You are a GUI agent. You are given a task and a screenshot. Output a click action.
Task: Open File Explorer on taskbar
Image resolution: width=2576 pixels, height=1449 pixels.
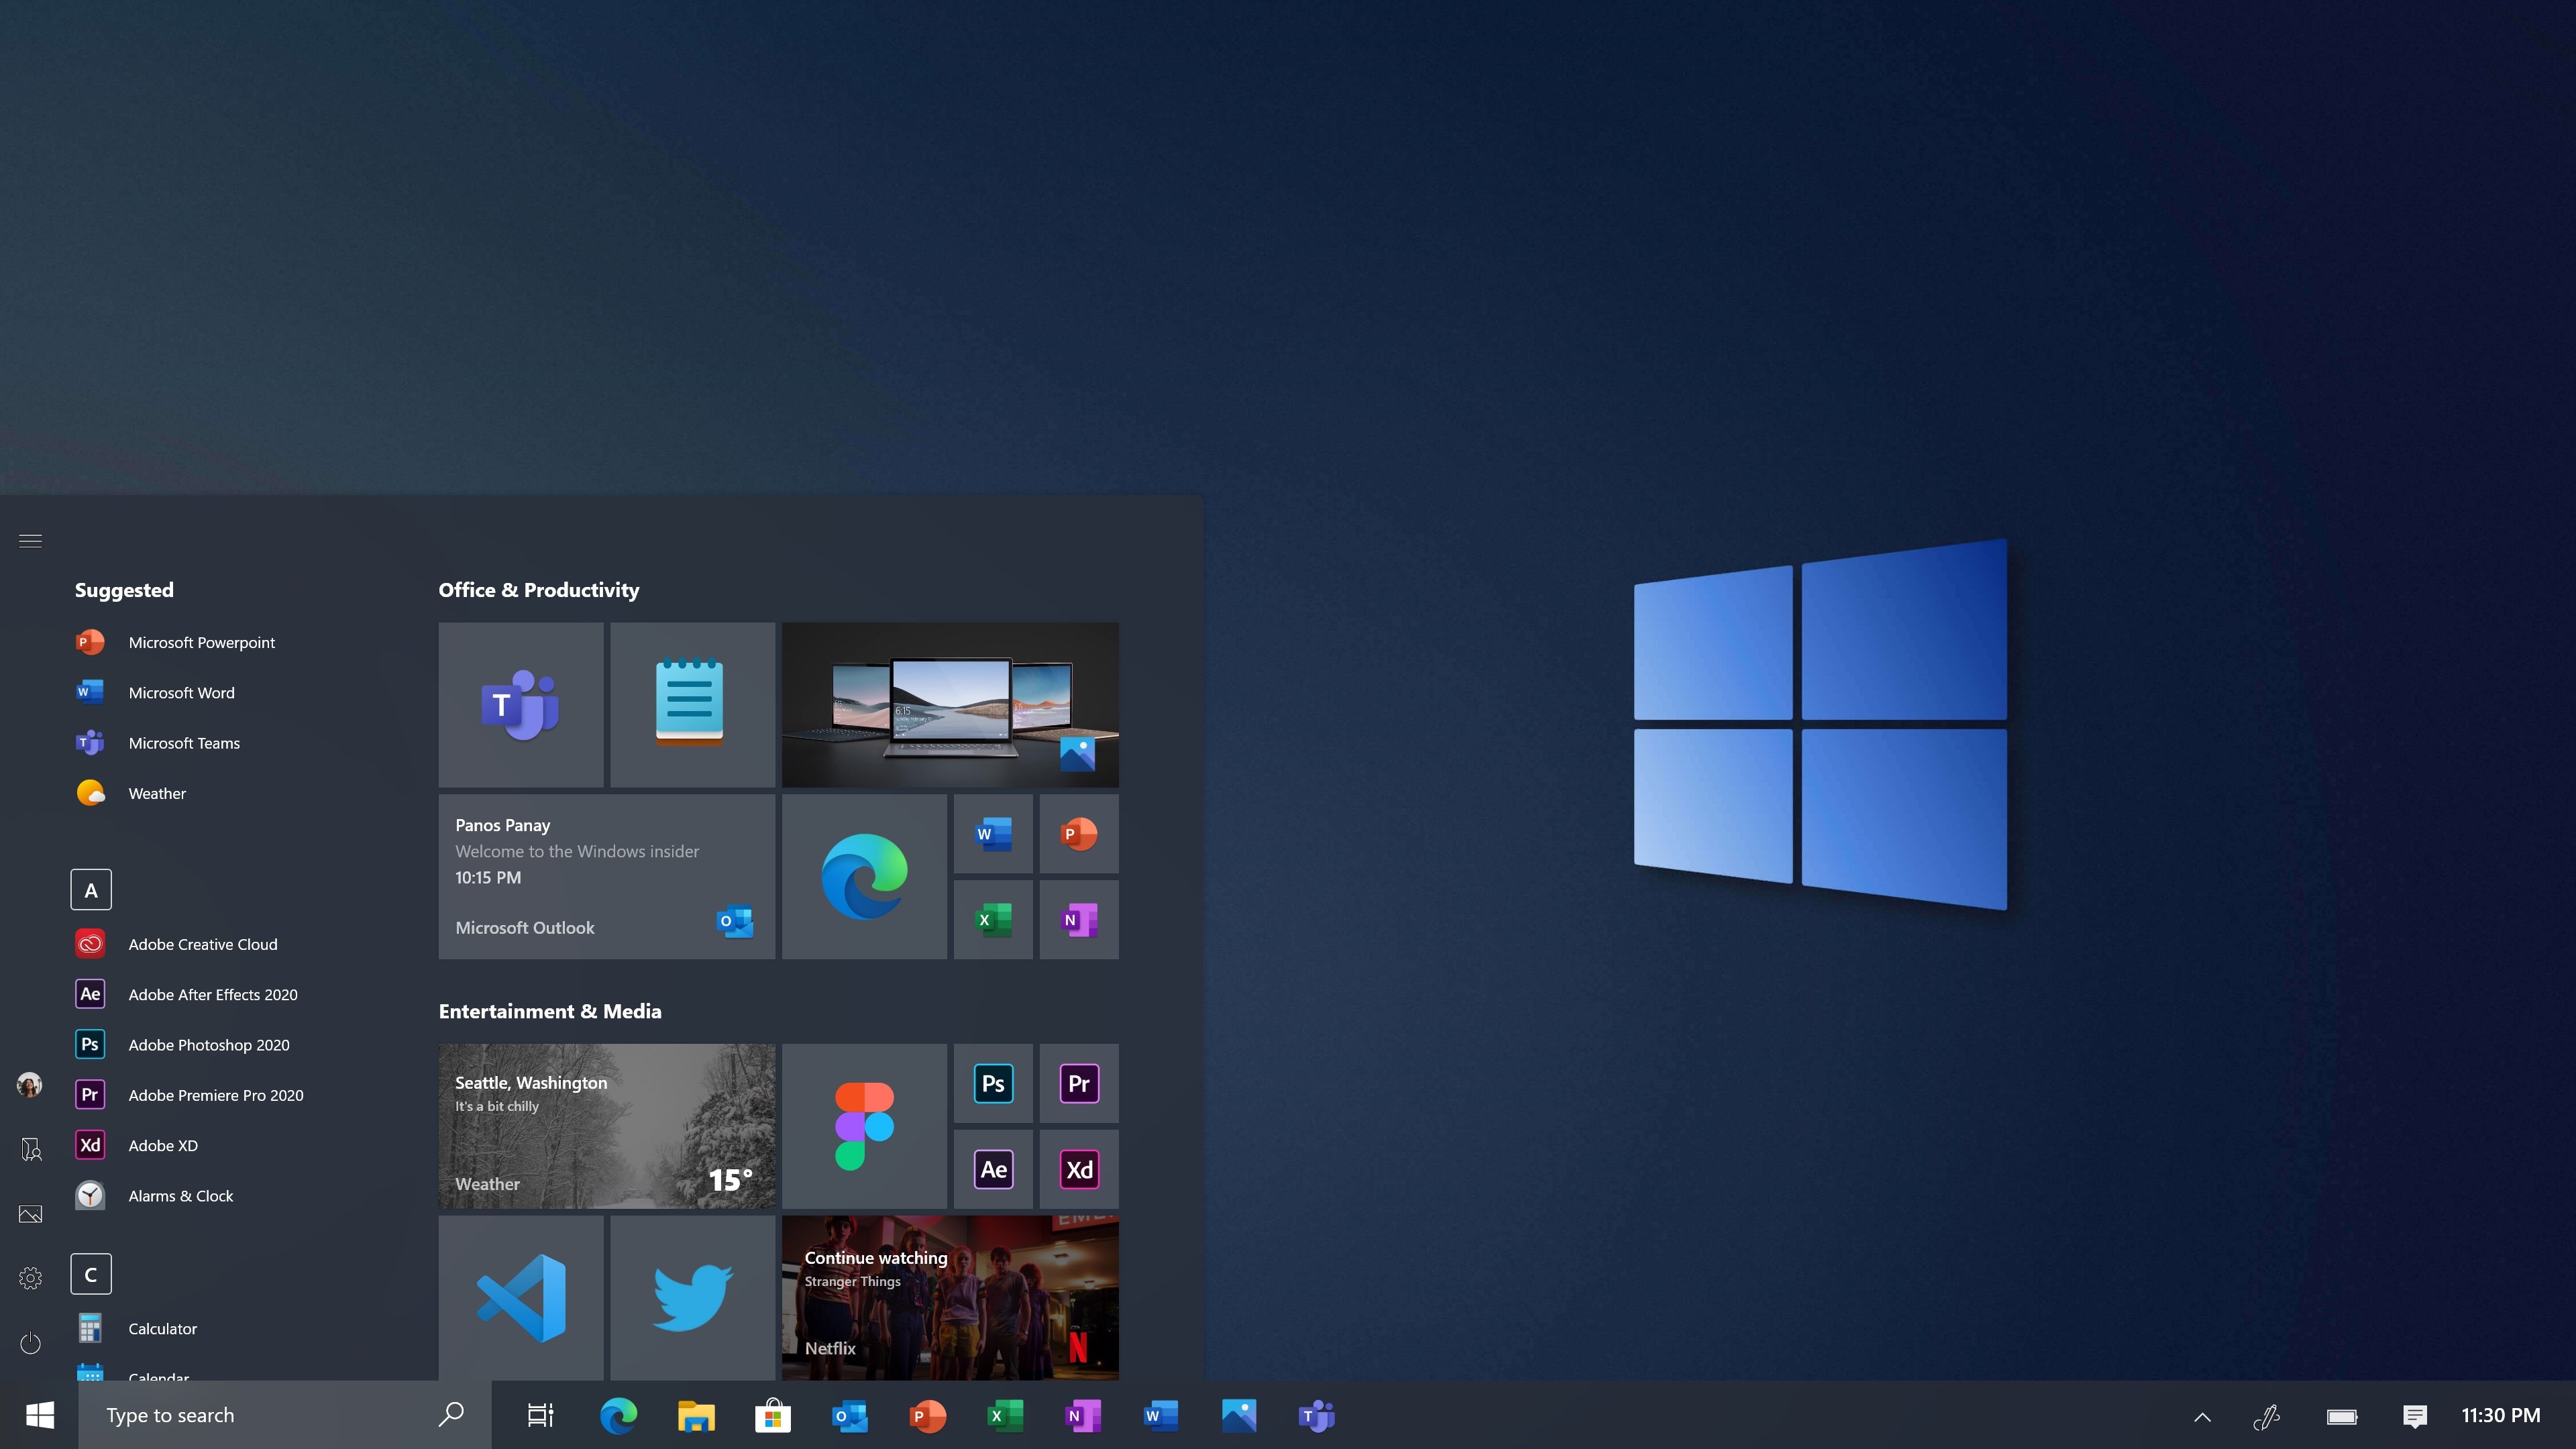click(x=696, y=1415)
